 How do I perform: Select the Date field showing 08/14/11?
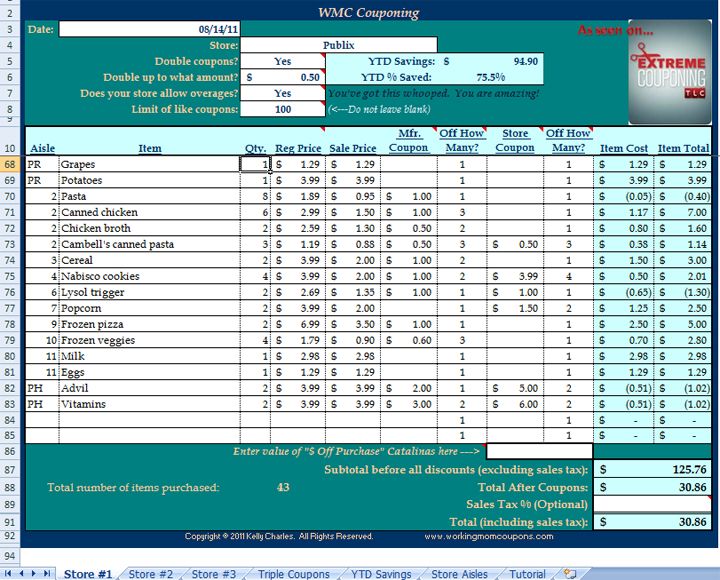(150, 29)
